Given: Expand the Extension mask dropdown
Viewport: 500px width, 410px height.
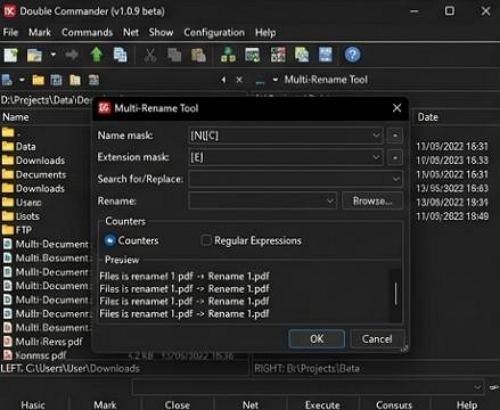Looking at the screenshot, I should [x=376, y=157].
